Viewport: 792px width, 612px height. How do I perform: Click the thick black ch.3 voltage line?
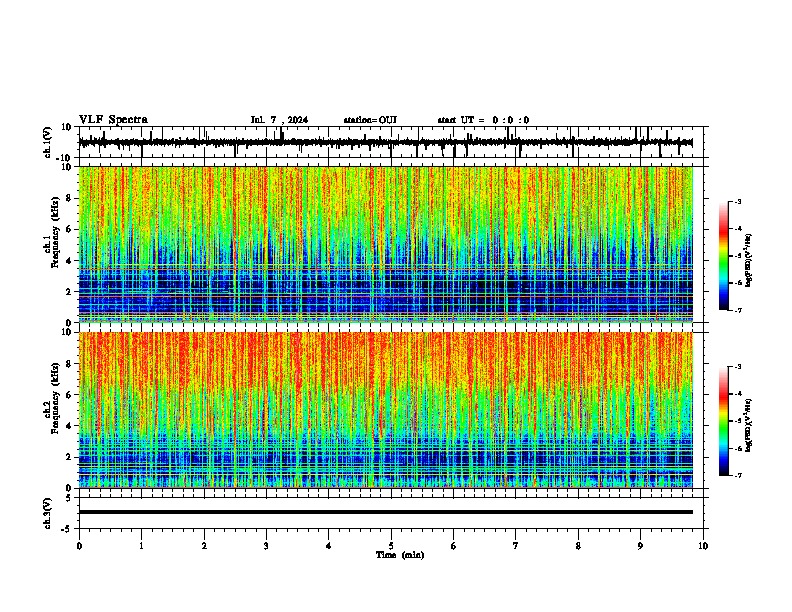(385, 512)
